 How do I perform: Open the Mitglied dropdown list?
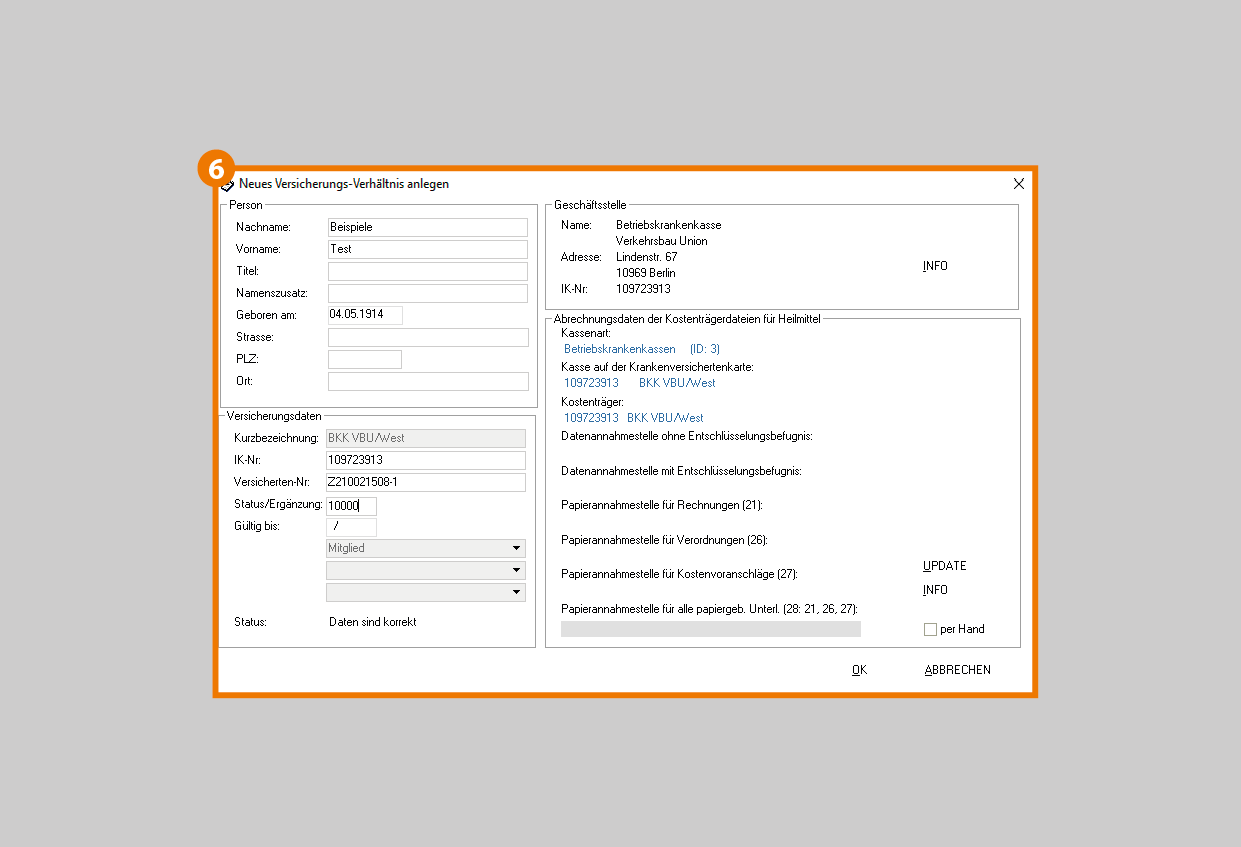pyautogui.click(x=516, y=549)
